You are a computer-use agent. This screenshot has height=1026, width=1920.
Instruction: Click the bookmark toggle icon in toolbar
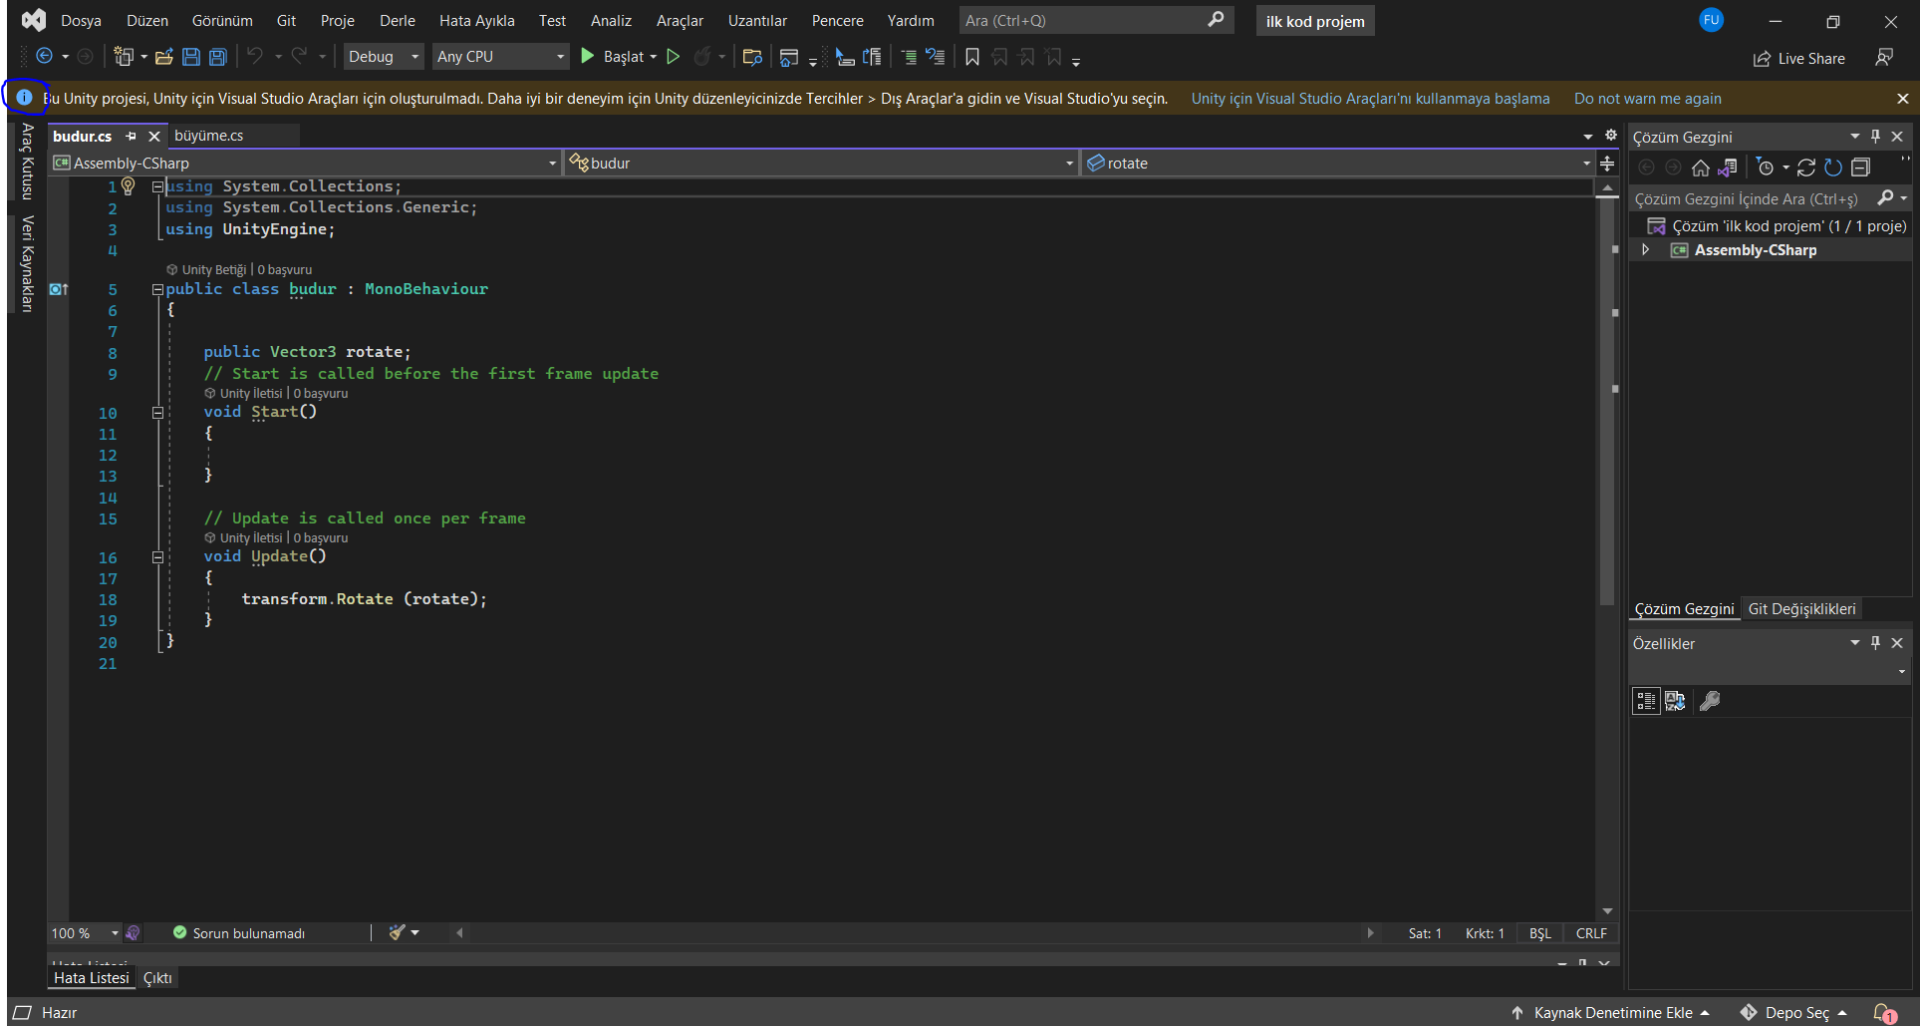[971, 57]
